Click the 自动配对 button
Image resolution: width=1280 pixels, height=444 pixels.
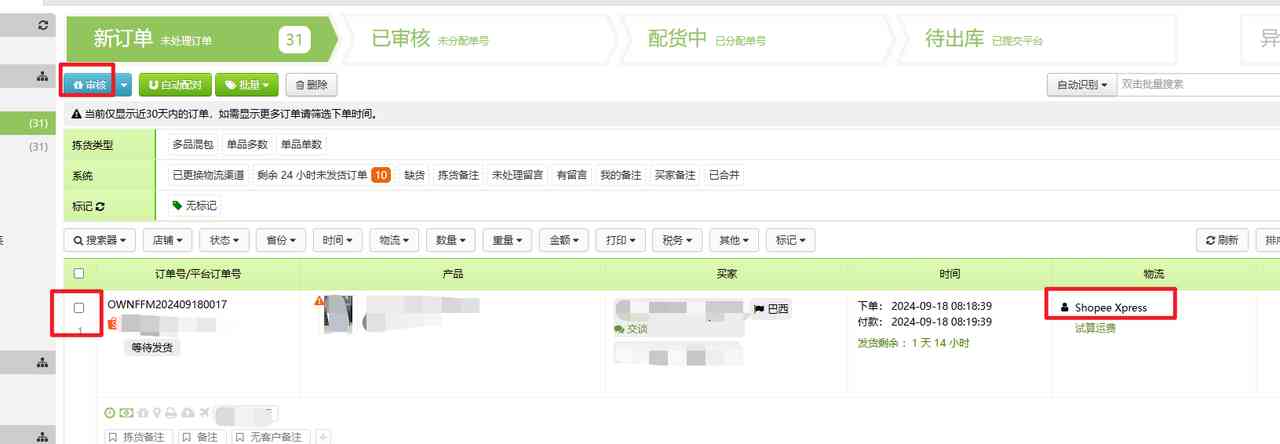click(x=174, y=85)
